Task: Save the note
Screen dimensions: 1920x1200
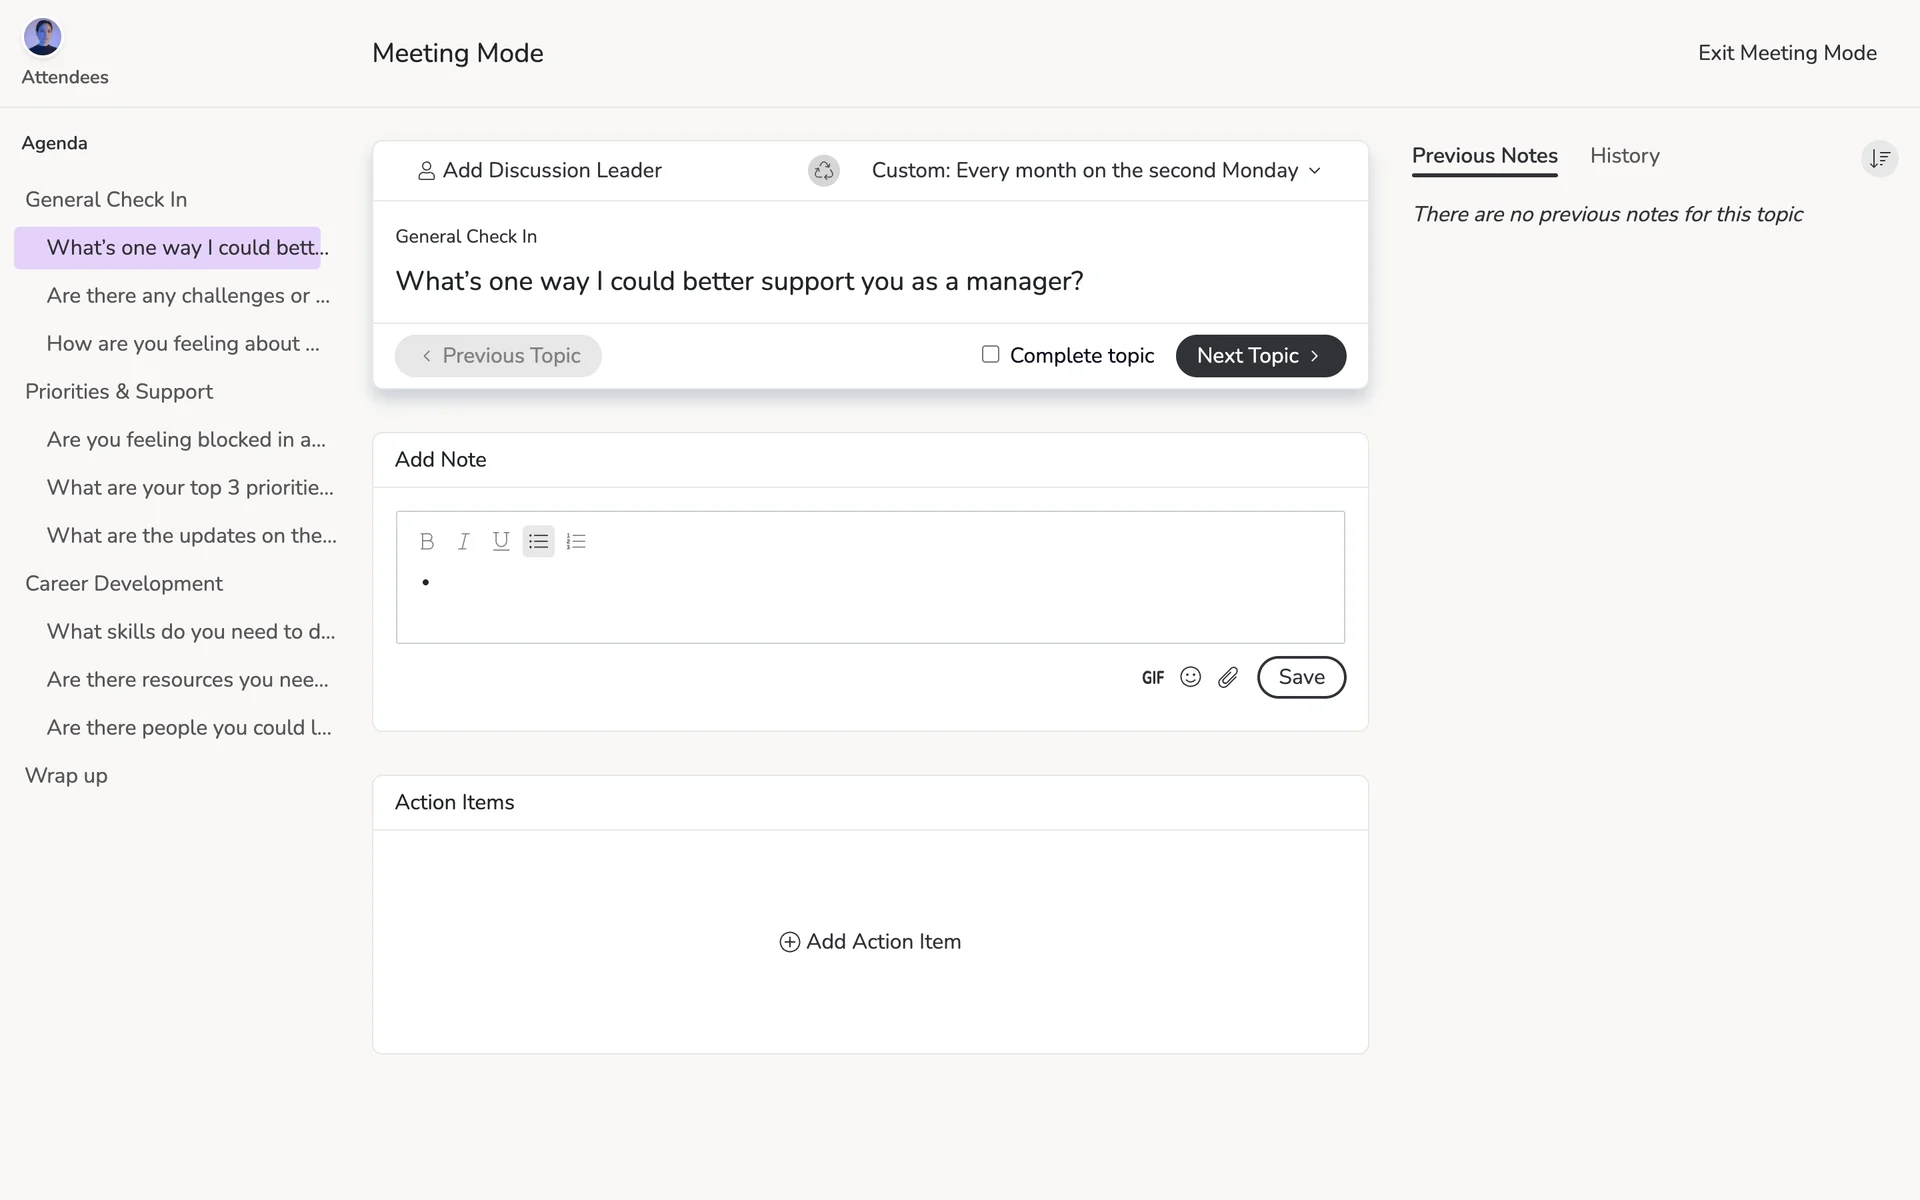Action: [x=1301, y=677]
